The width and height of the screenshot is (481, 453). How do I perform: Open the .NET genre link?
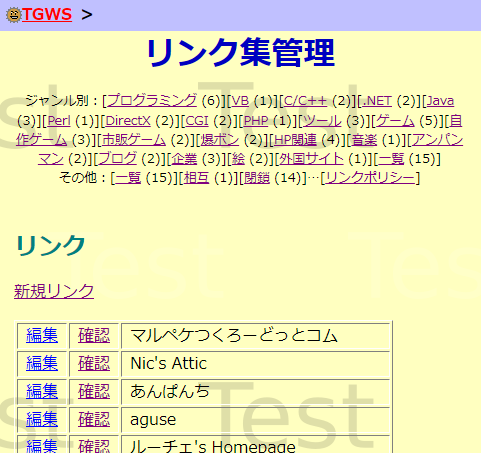click(x=377, y=101)
